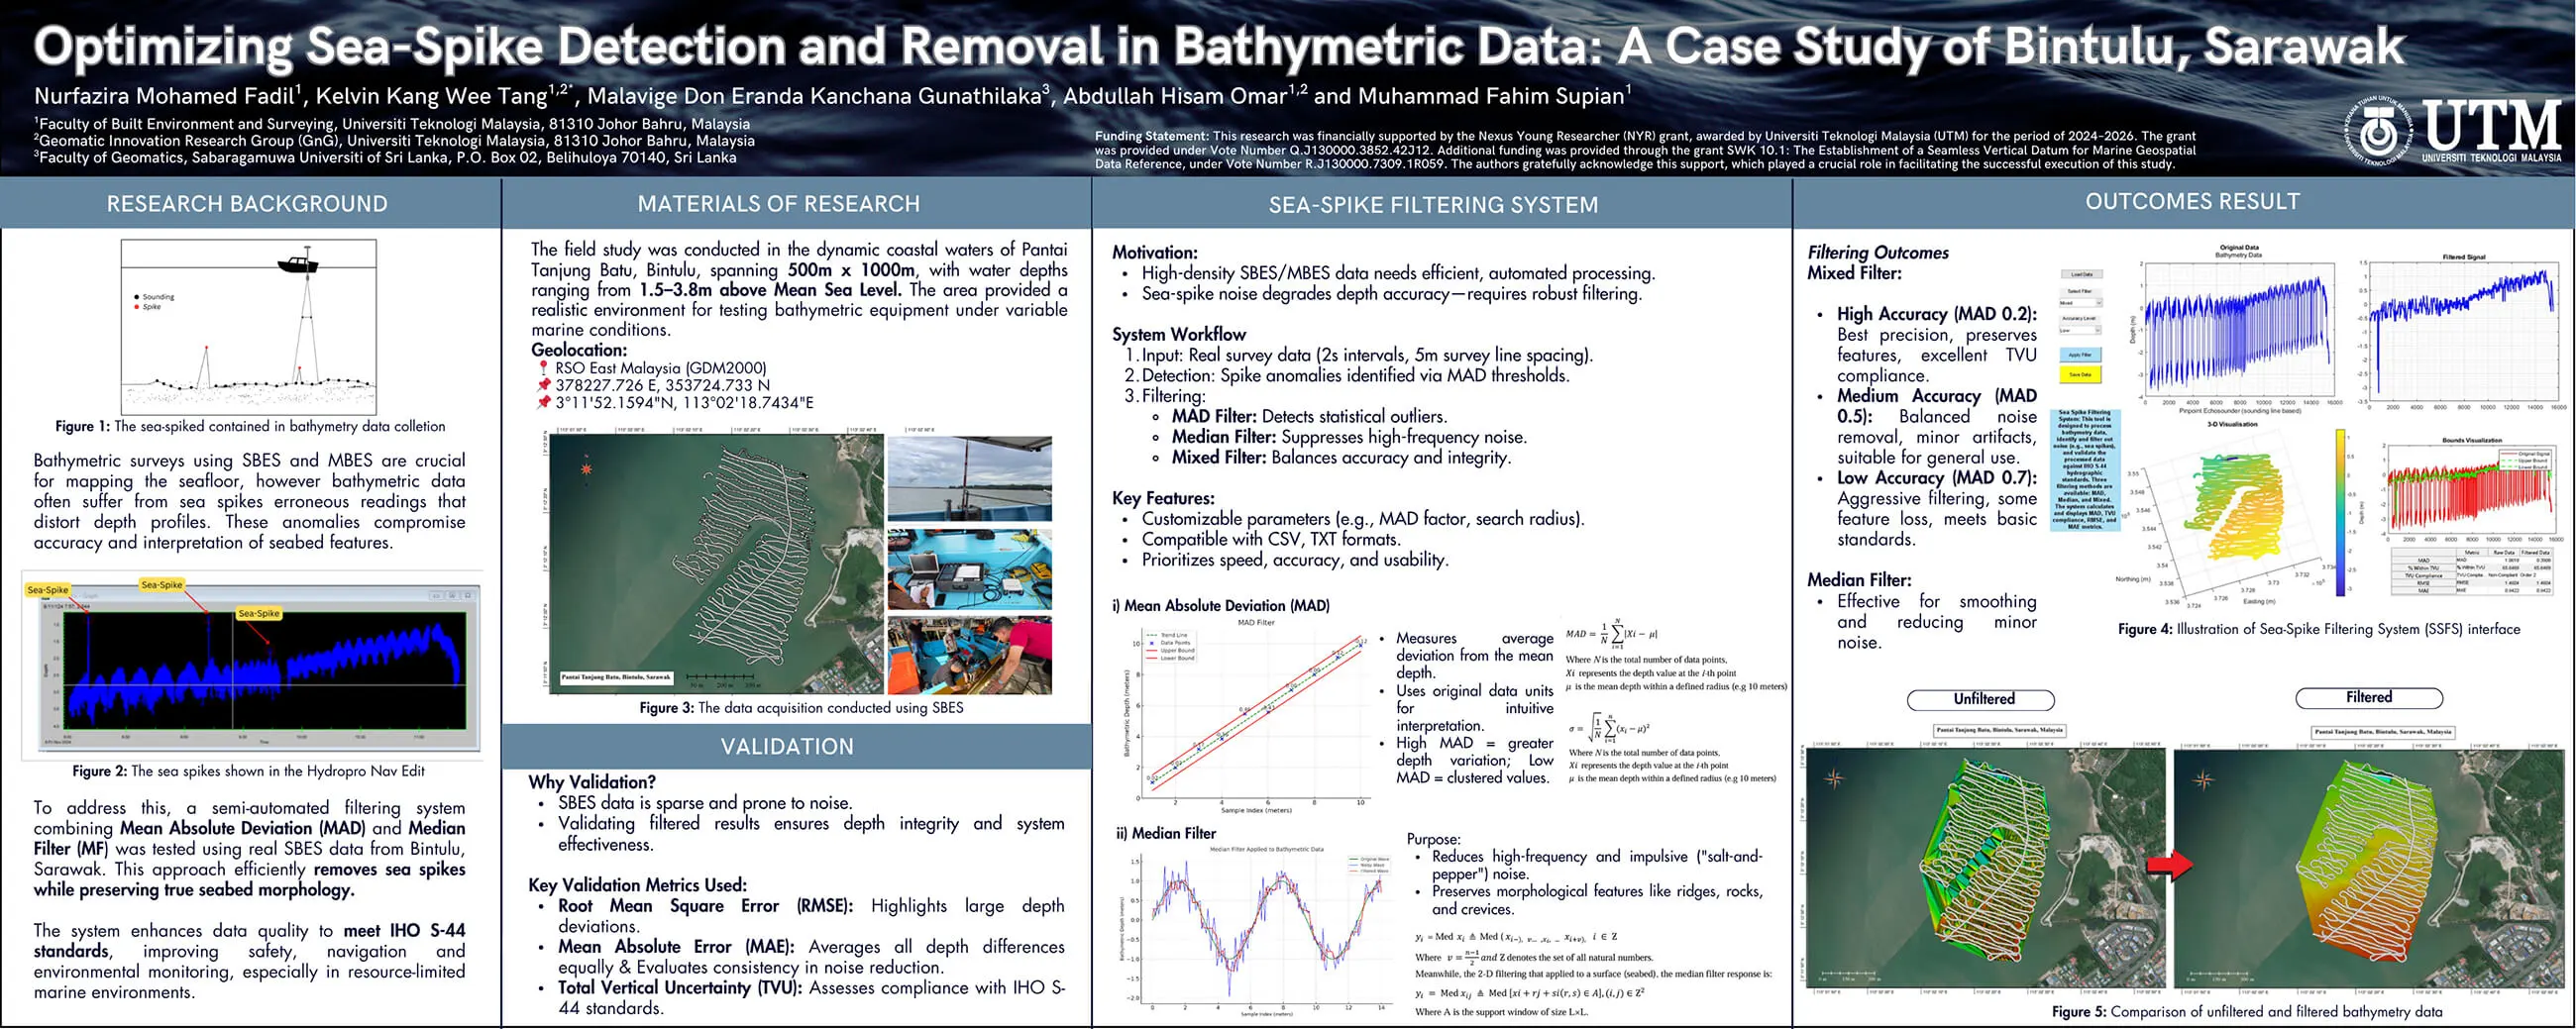Open the MAD Filter line chart
This screenshot has height=1029, width=2576.
coord(1247,716)
